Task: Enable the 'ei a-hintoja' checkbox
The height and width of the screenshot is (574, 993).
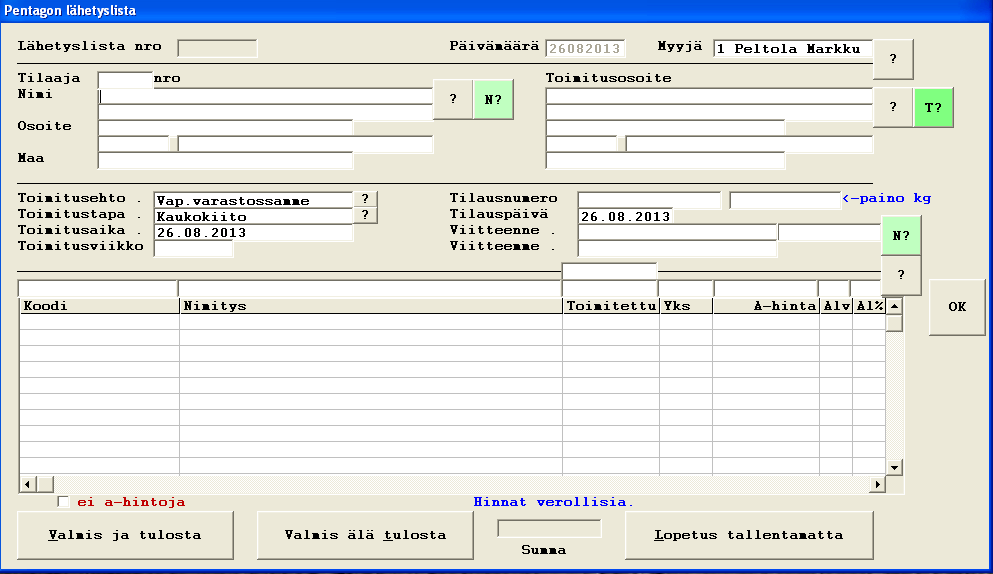Action: click(64, 502)
